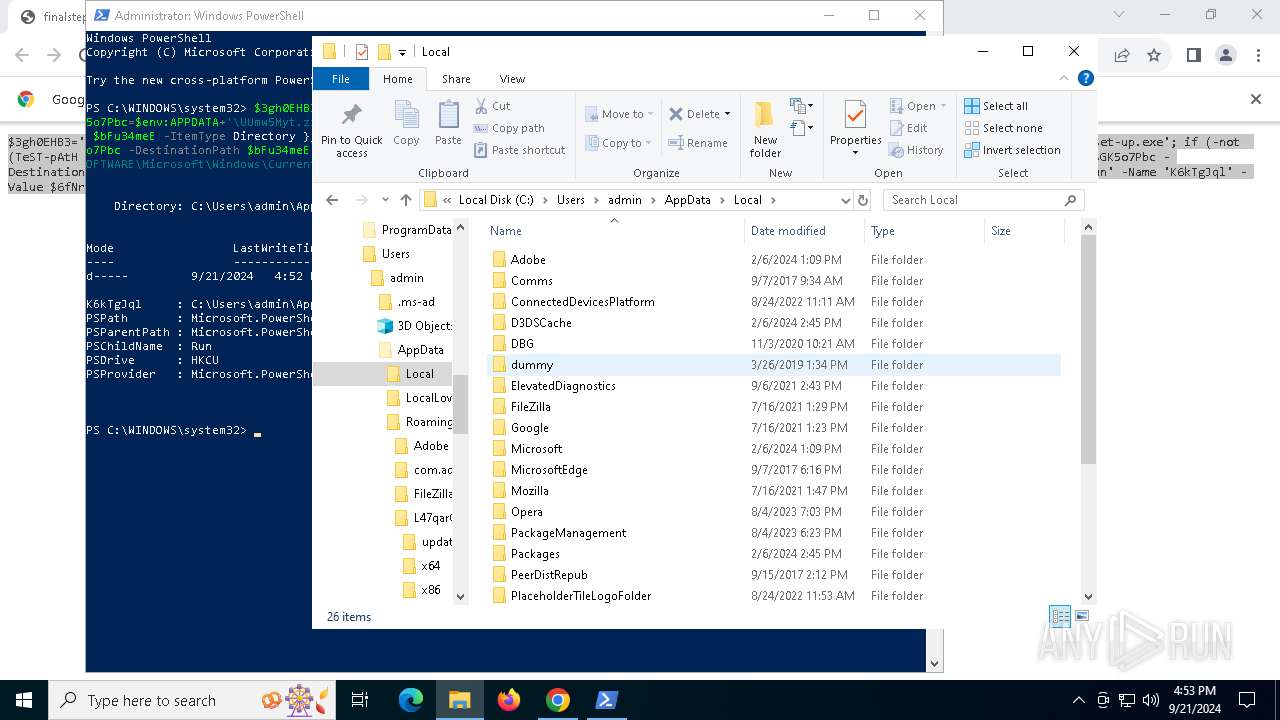This screenshot has width=1280, height=720.
Task: Open the address bar history dropdown
Action: pos(845,200)
